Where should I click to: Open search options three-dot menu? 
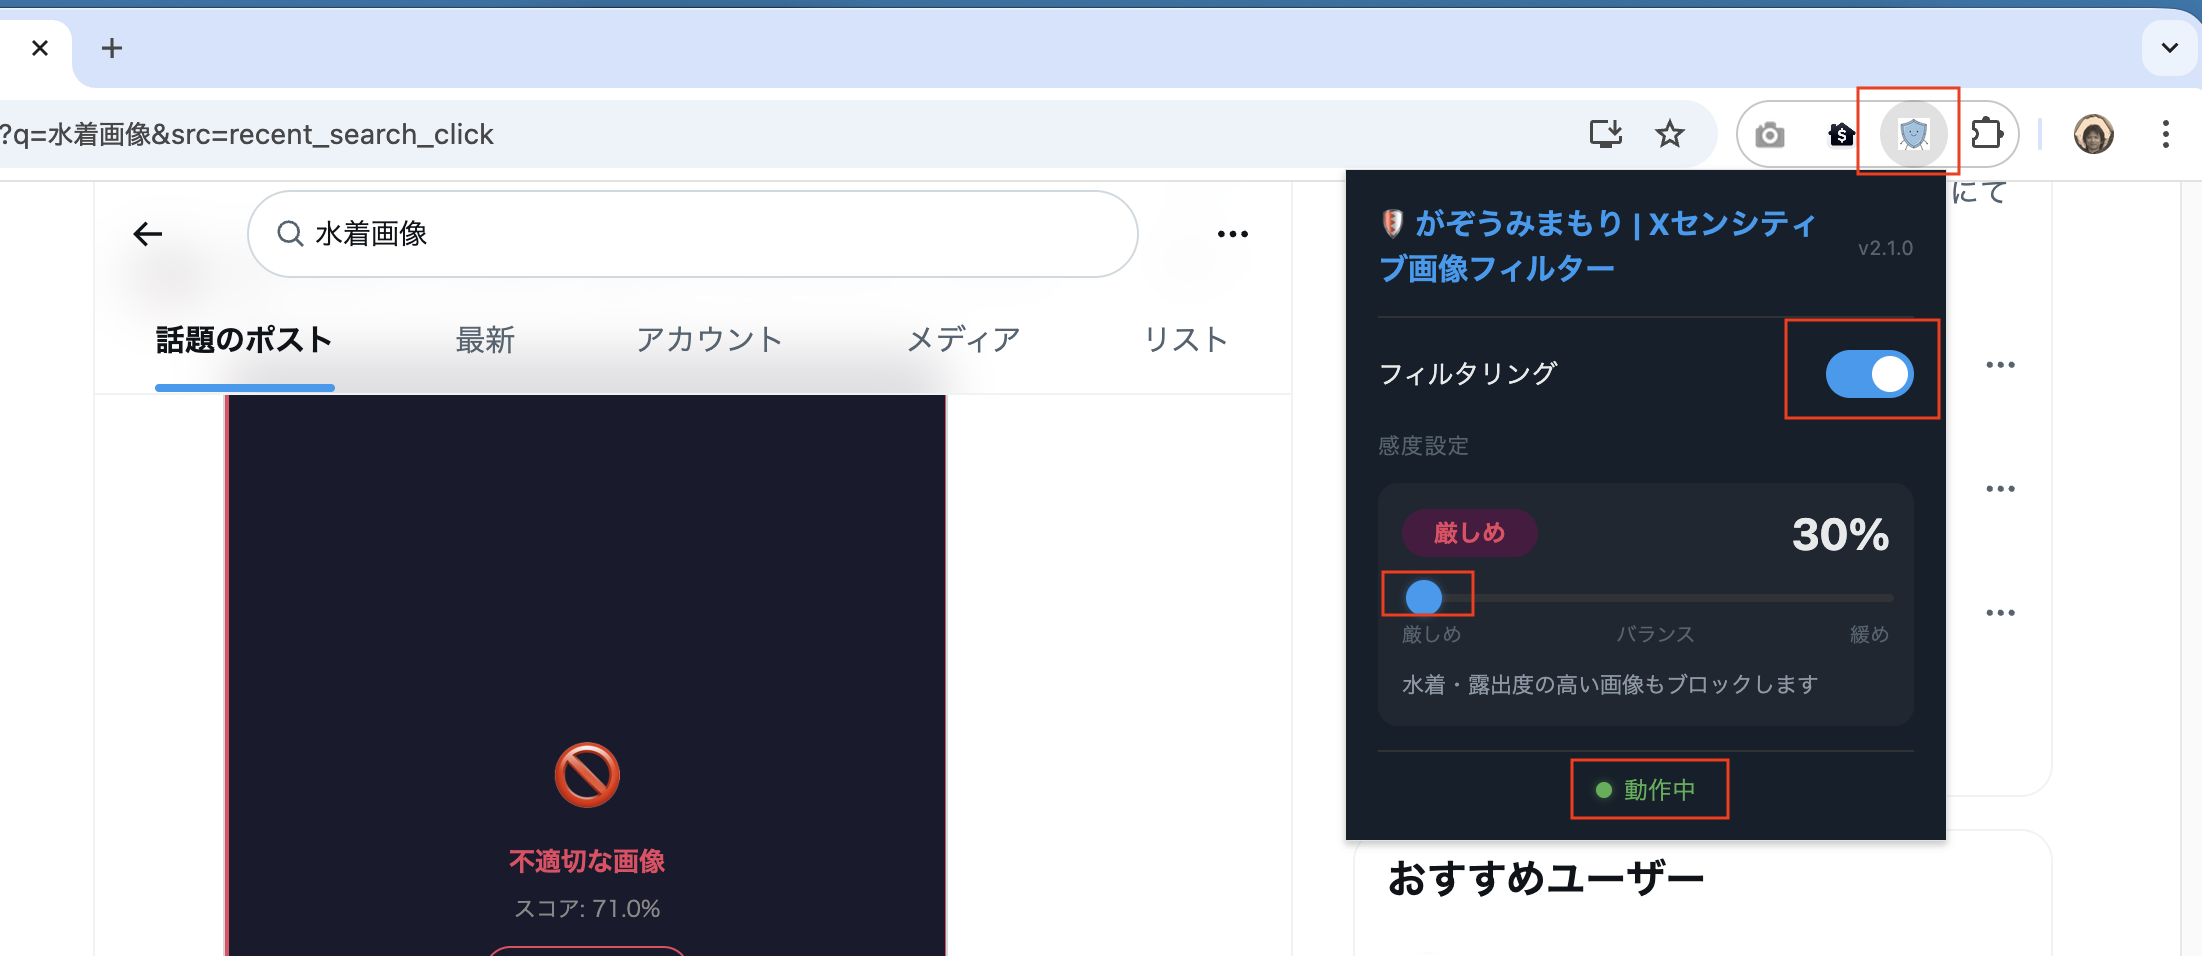[1232, 234]
